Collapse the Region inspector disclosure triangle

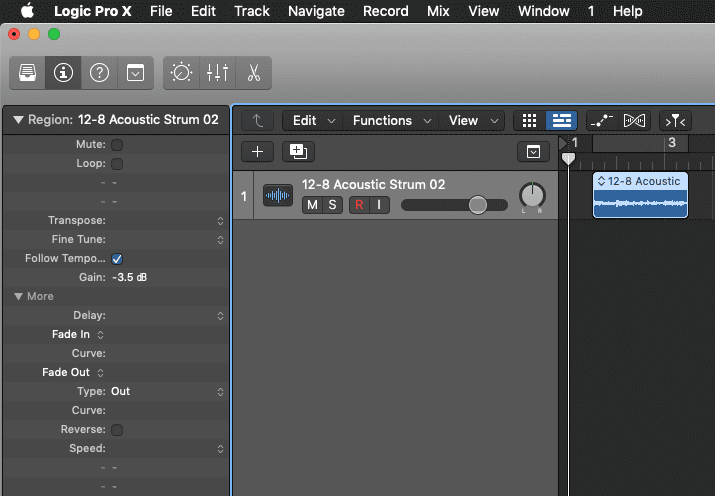tap(18, 120)
